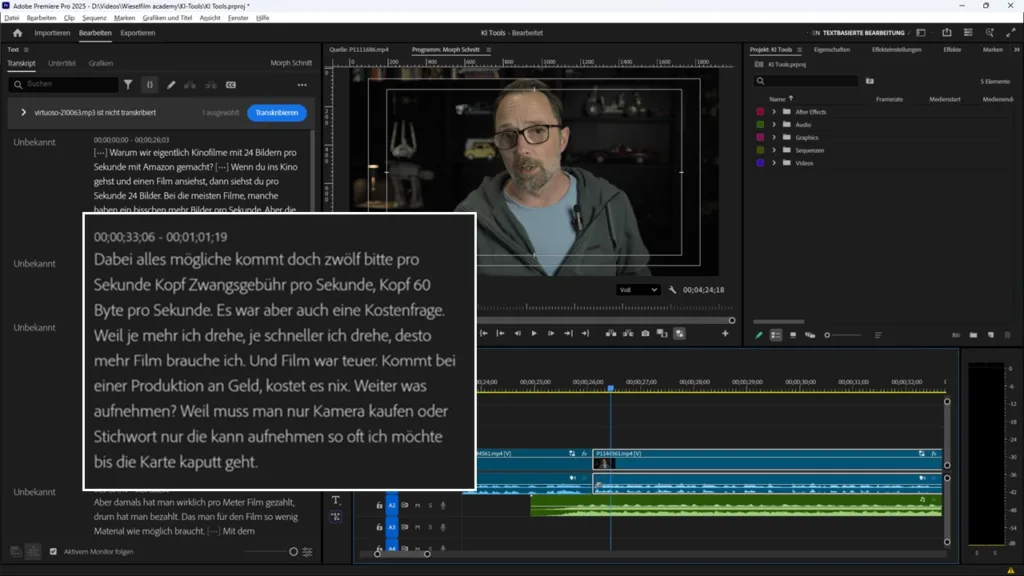Open the Exportieren workspace
1024x576 pixels.
[x=138, y=33]
